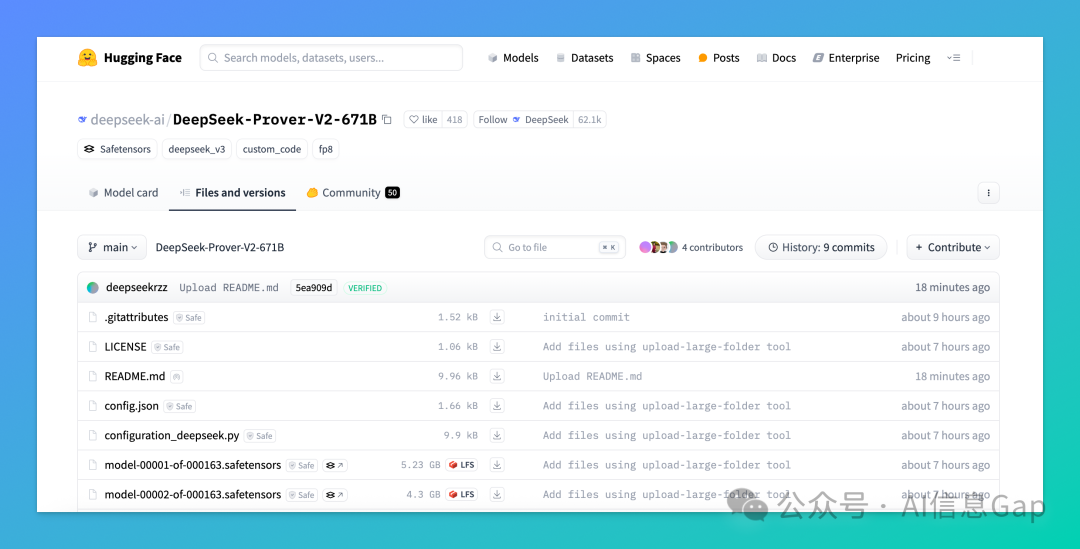The width and height of the screenshot is (1080, 549).
Task: Click the Safe badge next to model-00002 safetensors
Action: point(302,495)
